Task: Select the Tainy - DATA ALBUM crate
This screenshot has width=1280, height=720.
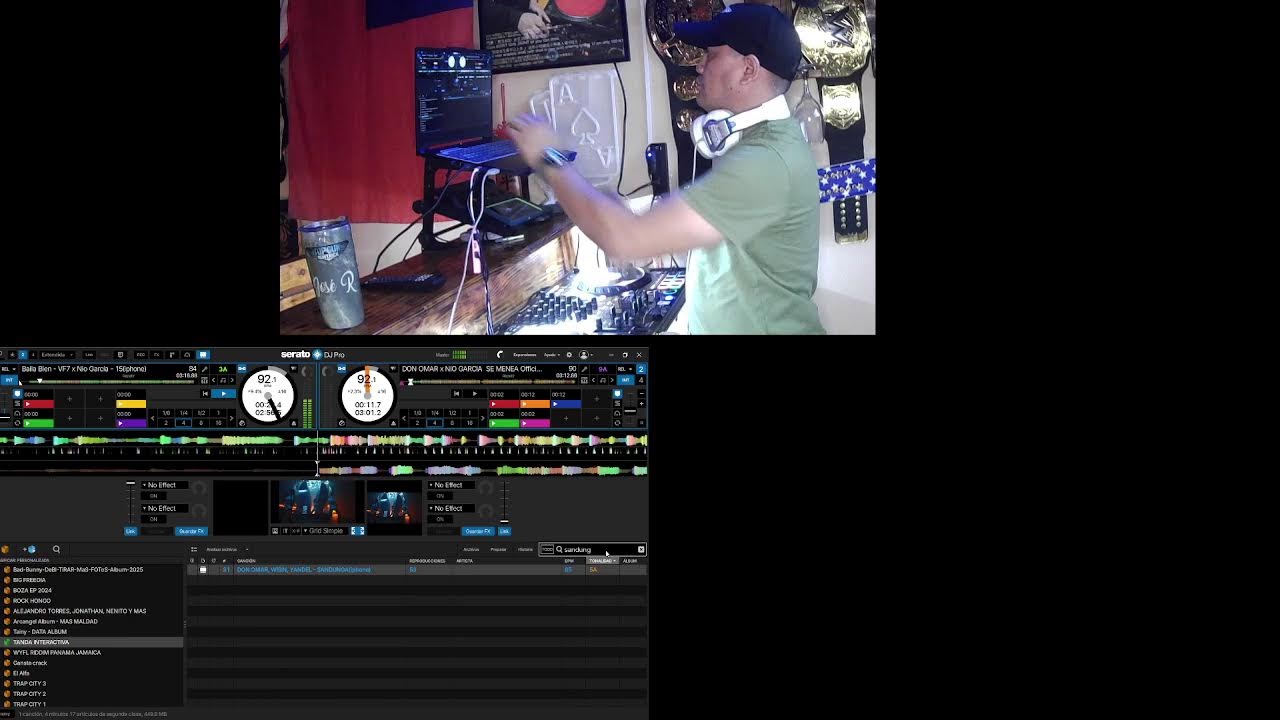Action: tap(40, 632)
